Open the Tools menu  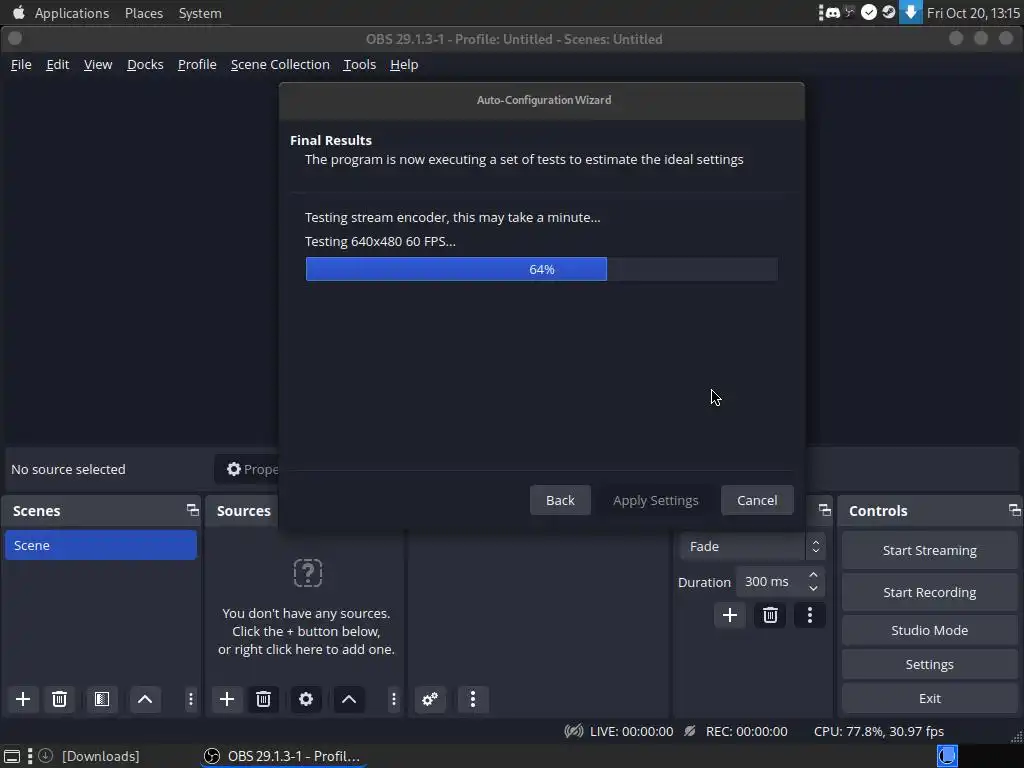pyautogui.click(x=359, y=65)
